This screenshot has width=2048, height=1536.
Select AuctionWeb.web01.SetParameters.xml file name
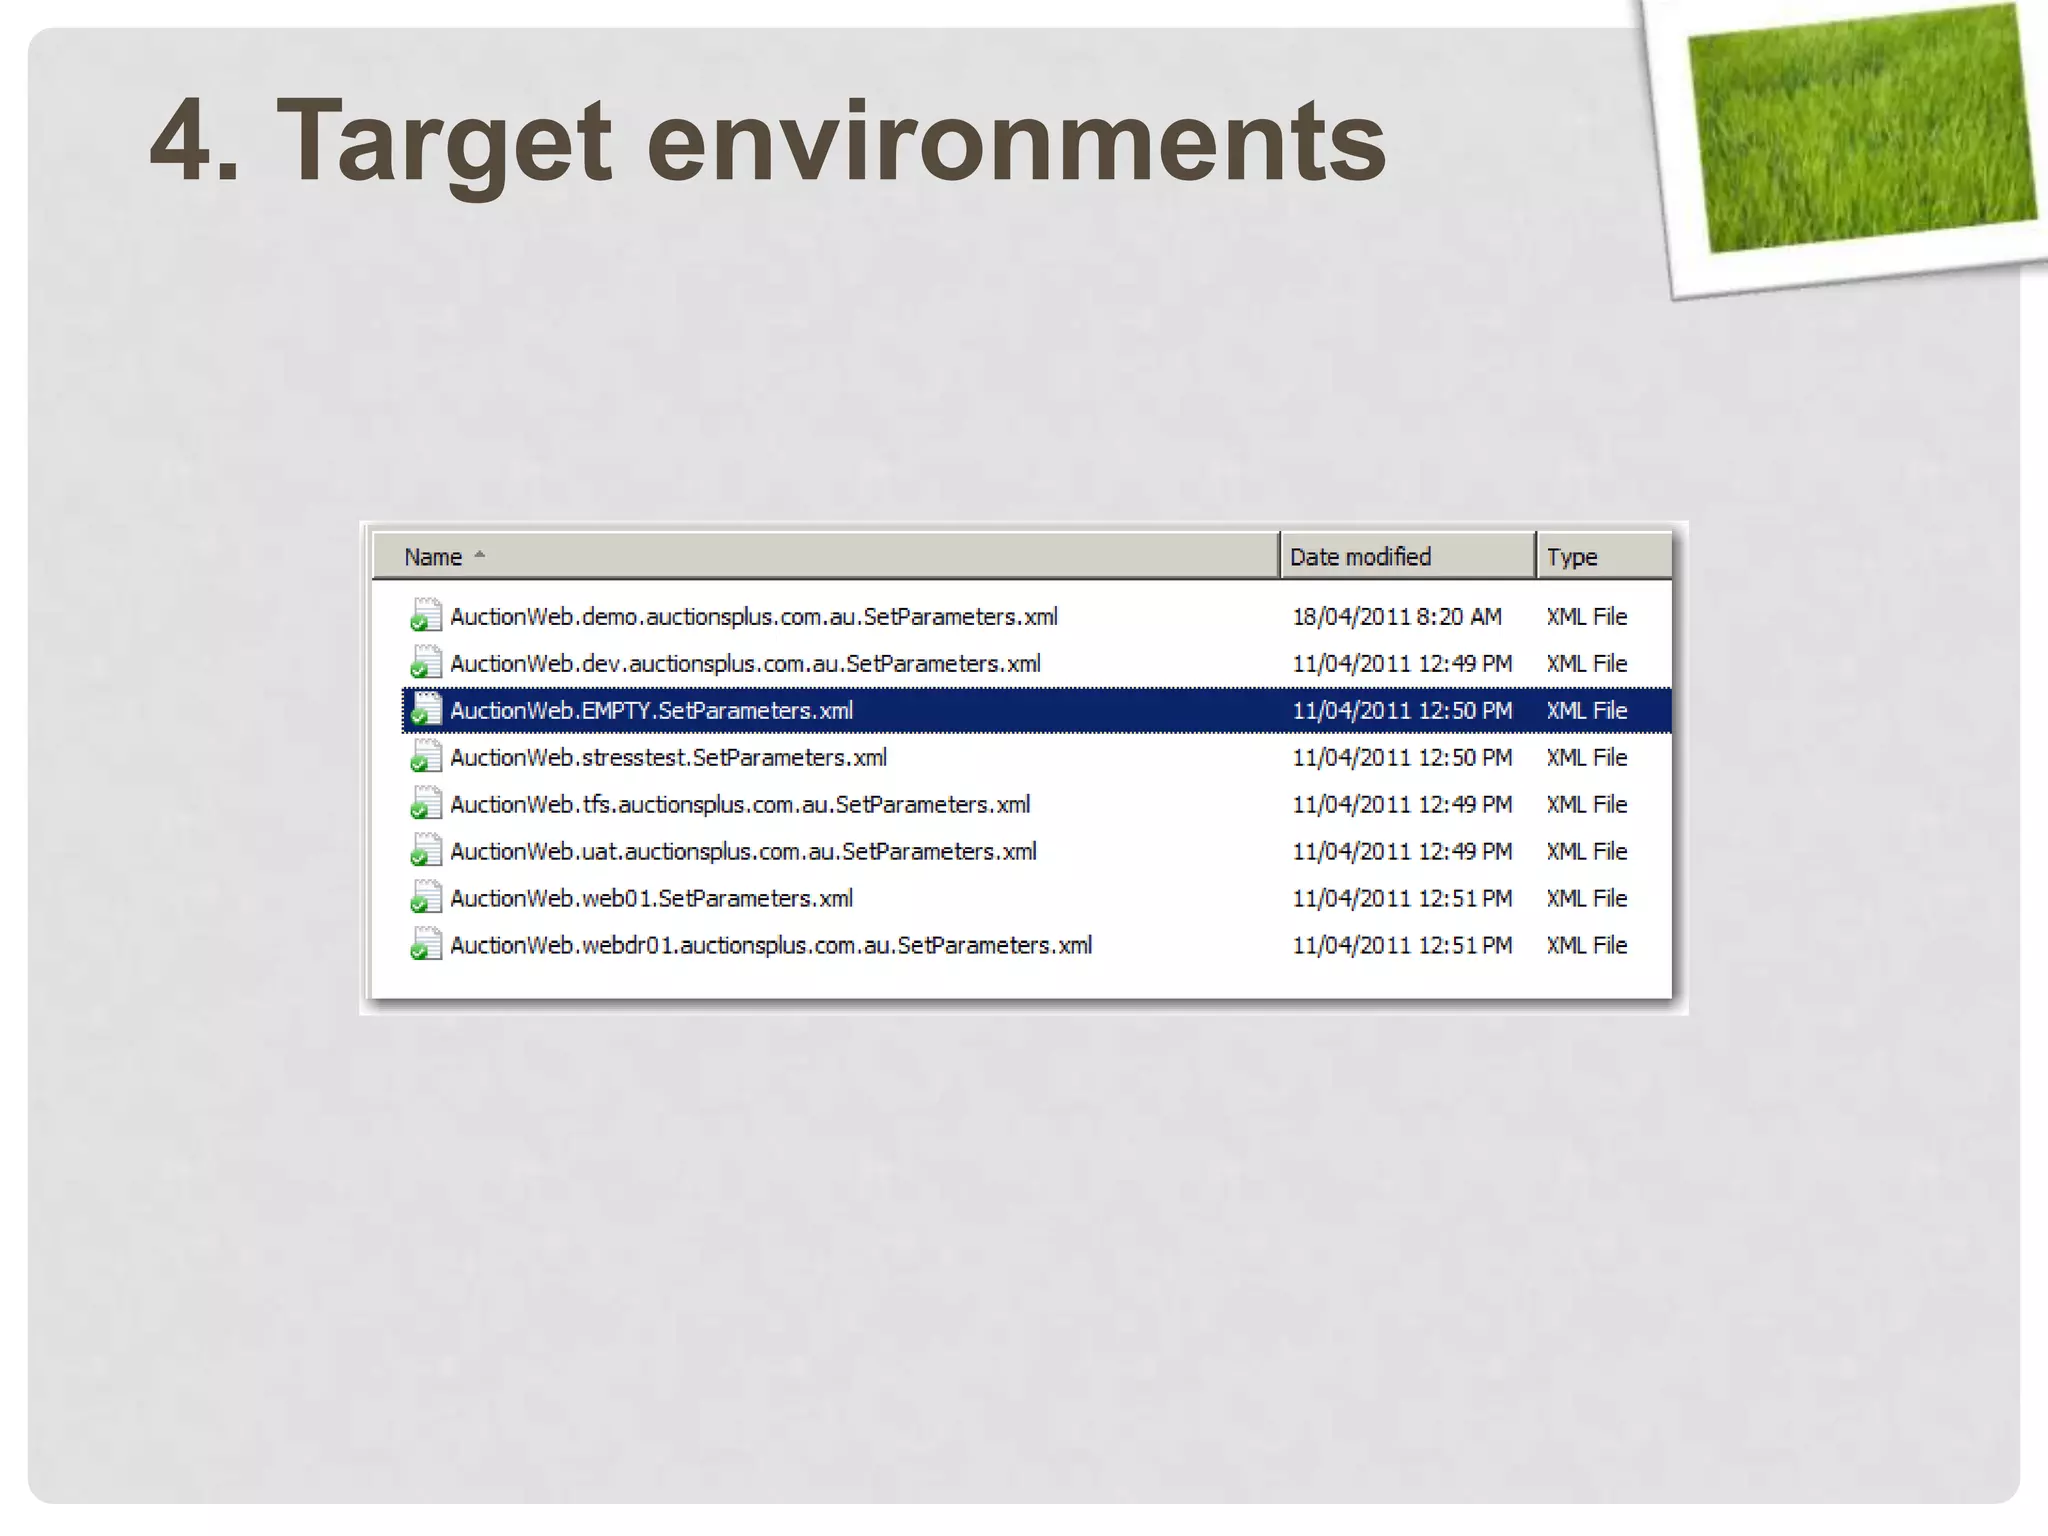coord(651,899)
